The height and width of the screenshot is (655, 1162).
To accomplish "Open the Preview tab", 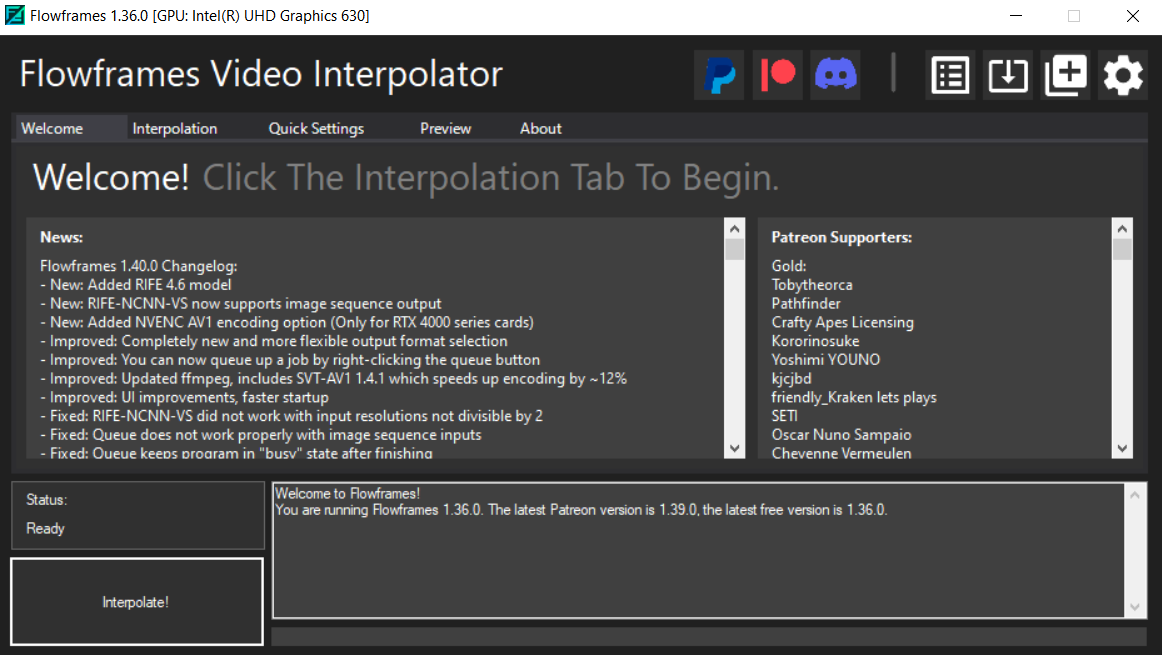I will point(445,128).
